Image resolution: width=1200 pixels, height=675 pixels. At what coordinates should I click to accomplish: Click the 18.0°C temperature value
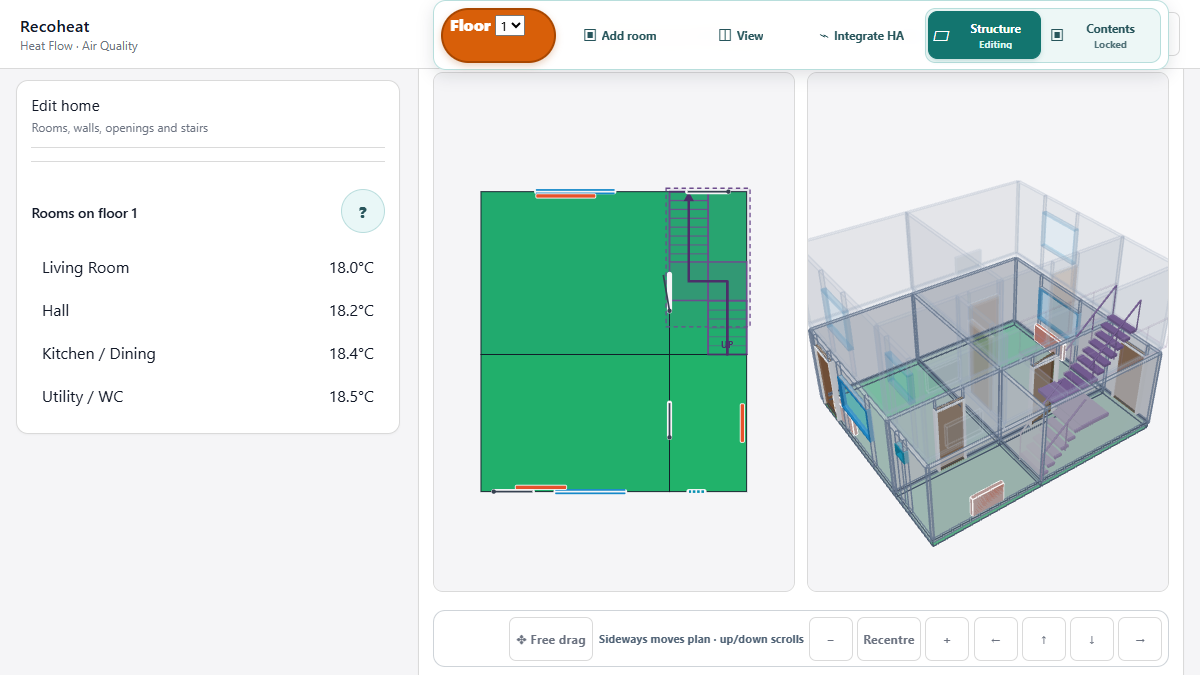pos(352,268)
